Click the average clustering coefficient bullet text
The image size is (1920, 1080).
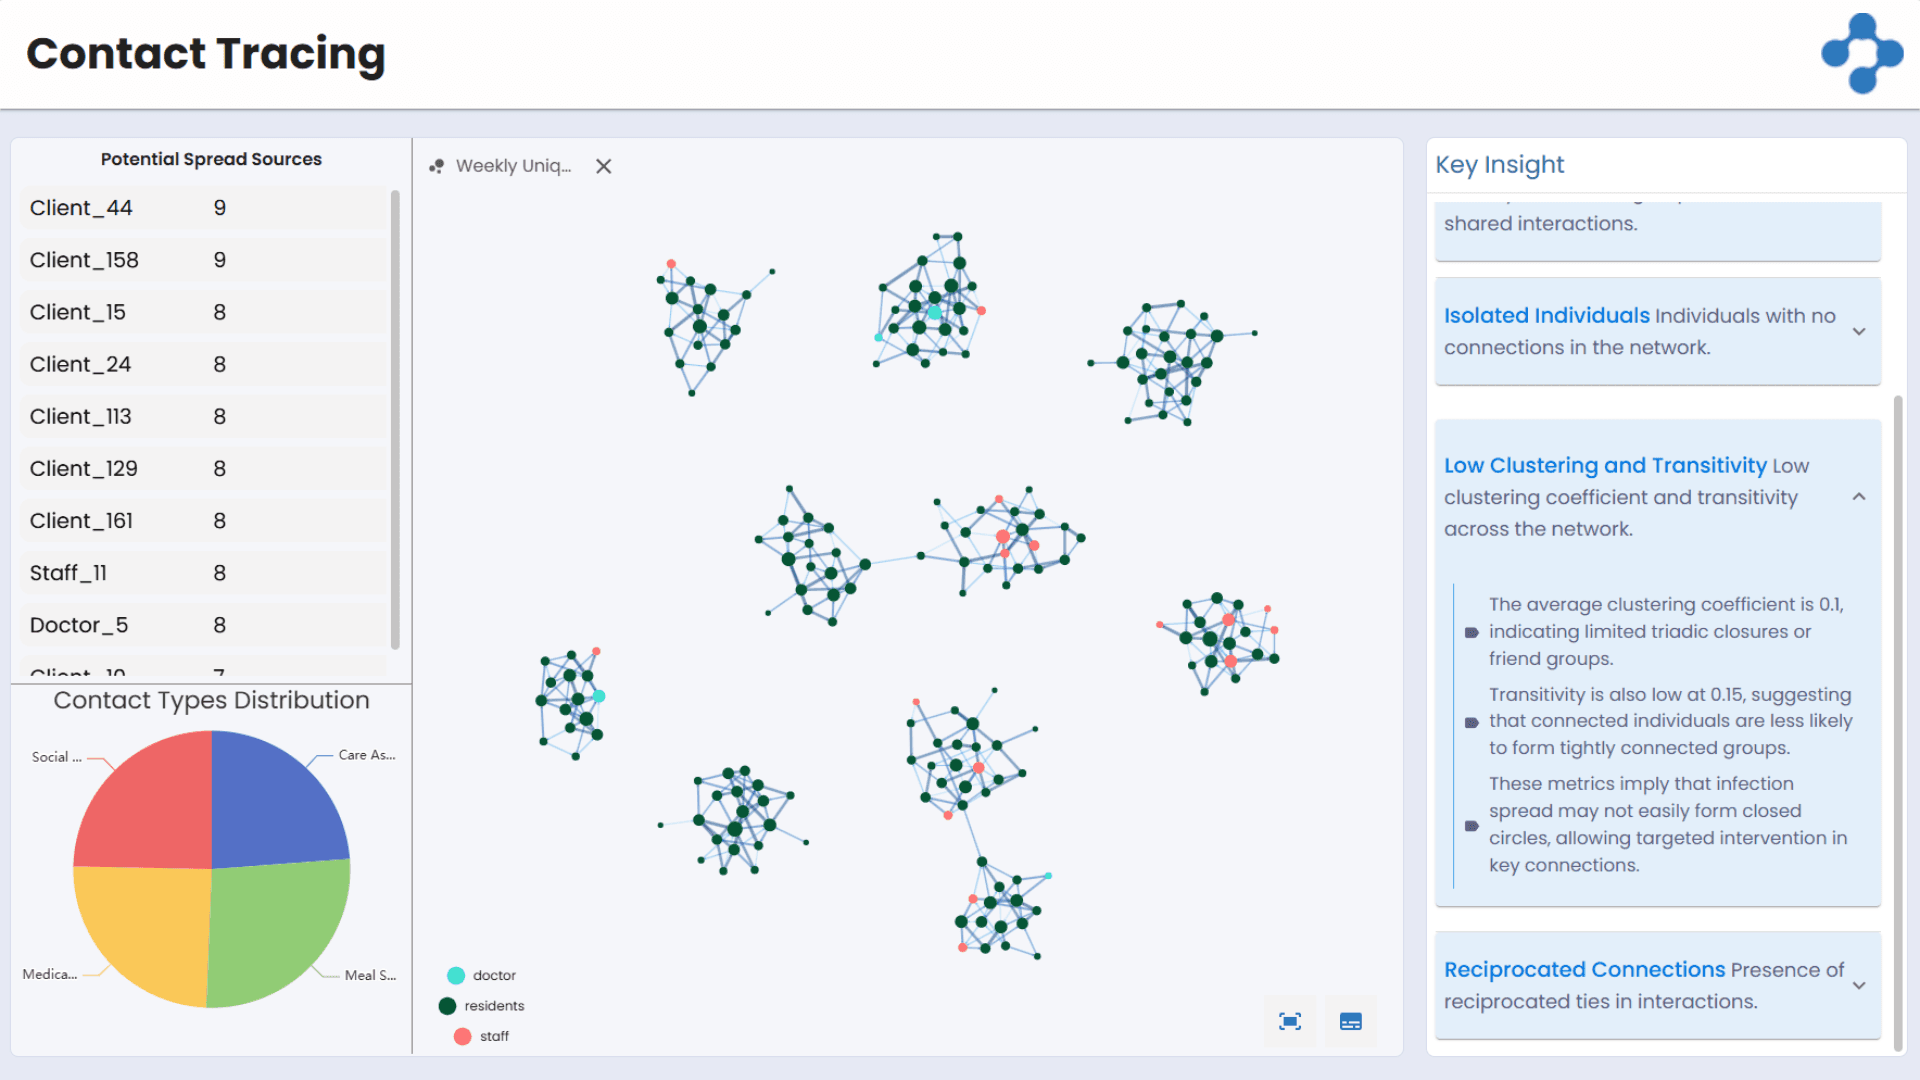[x=1667, y=631]
